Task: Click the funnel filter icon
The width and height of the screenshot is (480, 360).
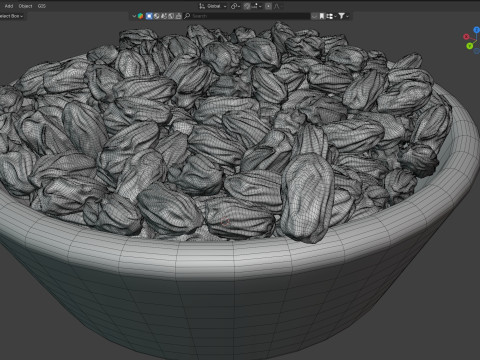Action: coord(341,16)
